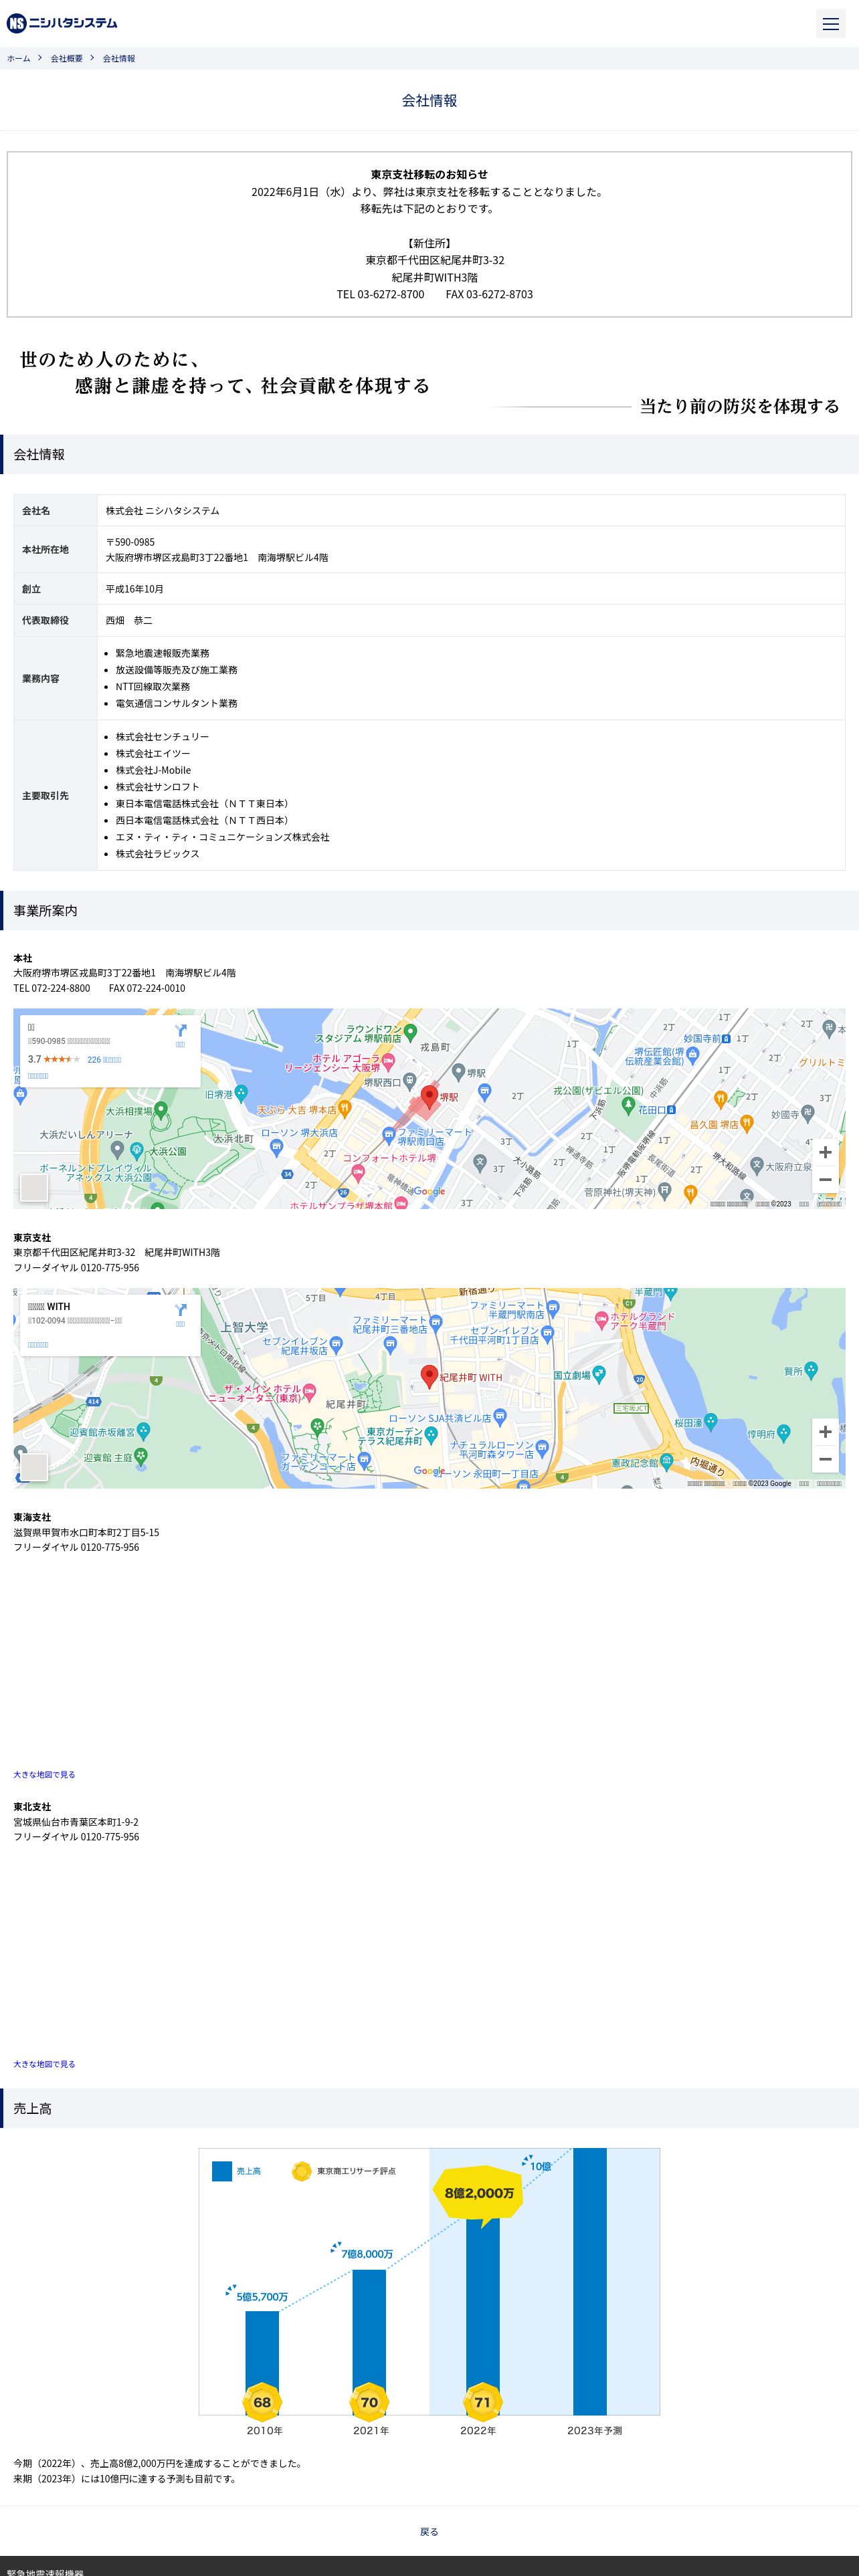Click the view-larger-map link on the 紀尾井町 WITH card
Image resolution: width=859 pixels, height=2576 pixels.
click(x=38, y=1345)
